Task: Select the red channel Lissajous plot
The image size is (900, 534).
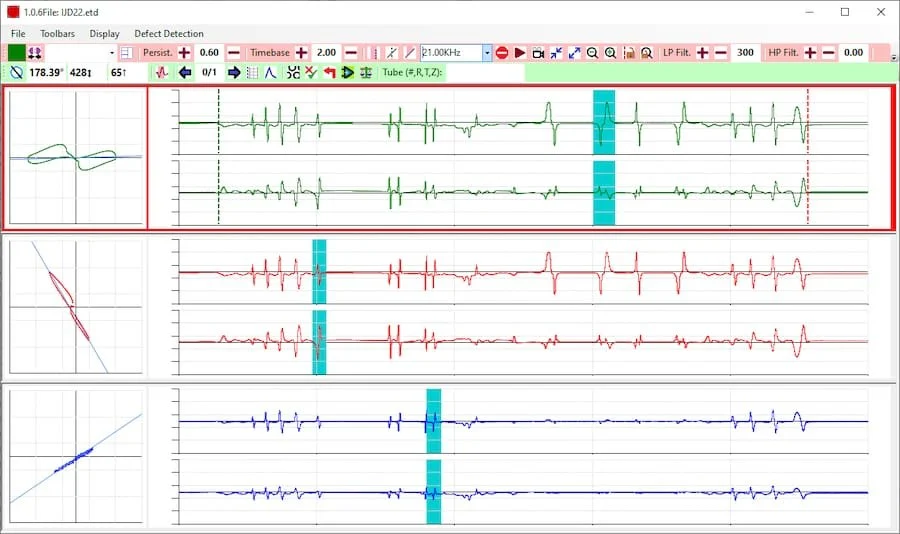Action: pos(76,307)
